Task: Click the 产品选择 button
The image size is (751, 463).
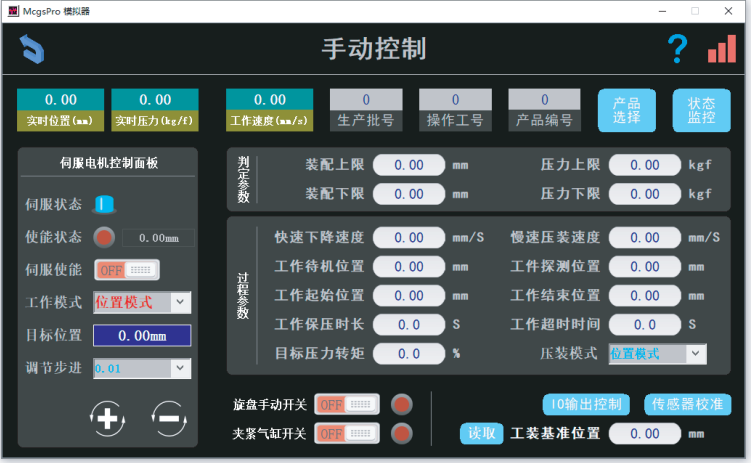Action: click(627, 110)
